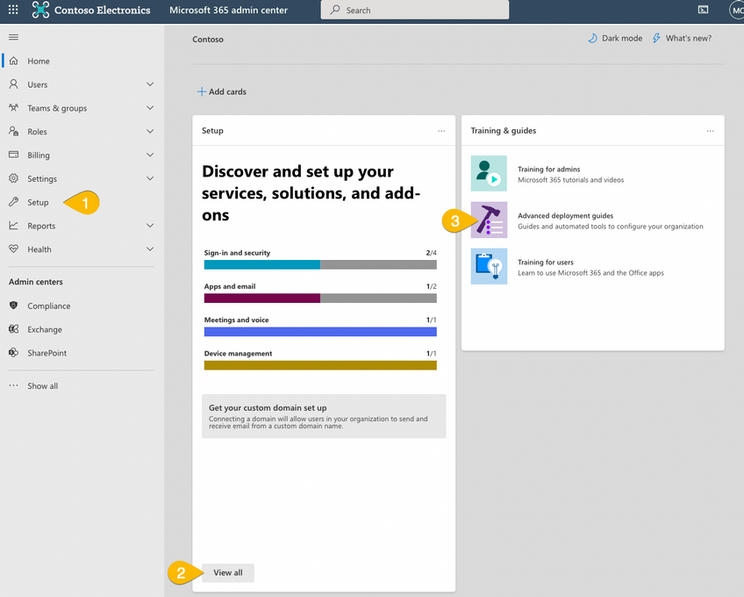Viewport: 744px width, 597px height.
Task: Open Training & guides card ellipsis menu
Action: [710, 131]
